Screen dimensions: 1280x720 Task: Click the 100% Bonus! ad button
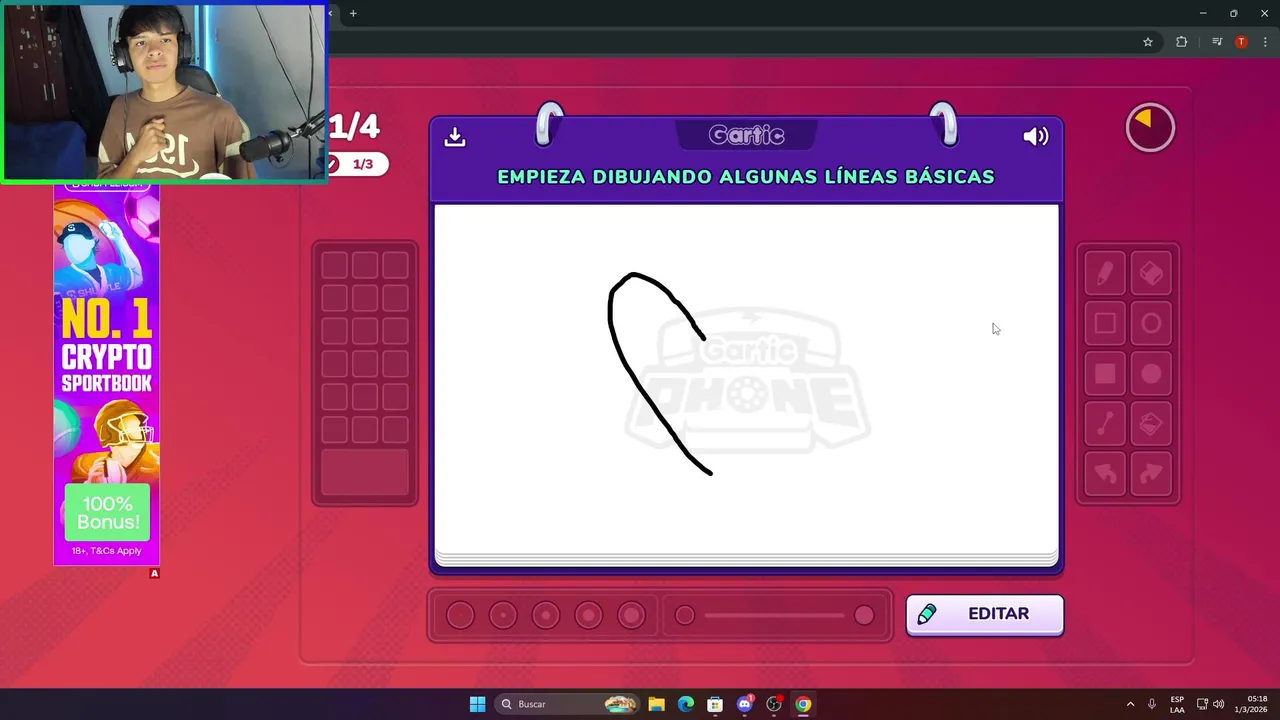(107, 512)
